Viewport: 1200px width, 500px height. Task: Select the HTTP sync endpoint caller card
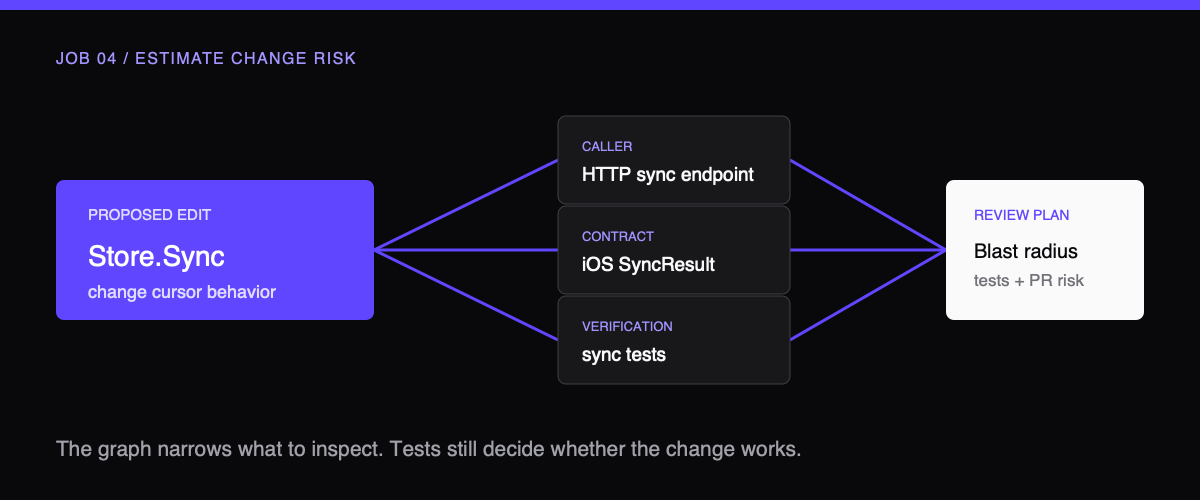pos(674,160)
